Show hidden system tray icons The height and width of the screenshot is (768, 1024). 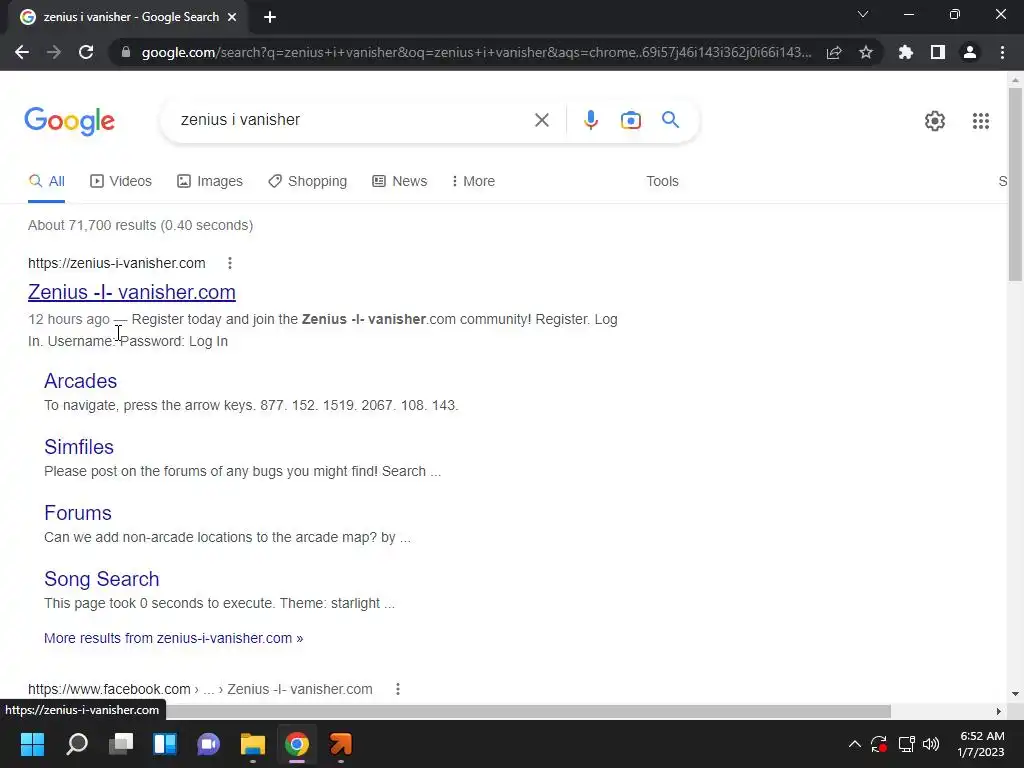pos(854,744)
